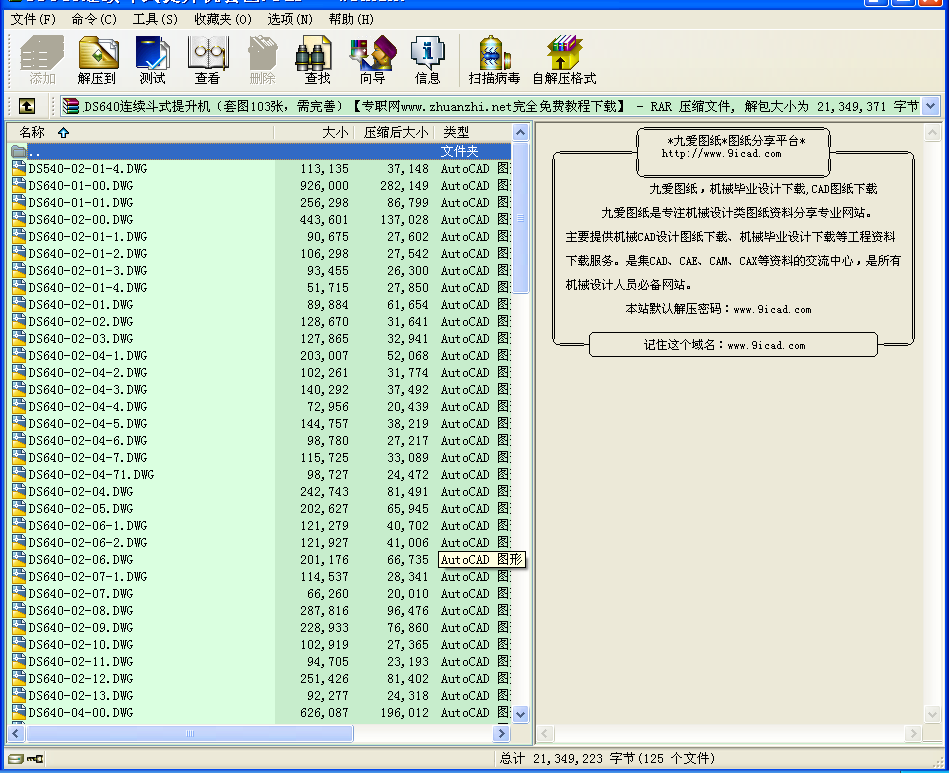
Task: Click file list scroll right arrow
Action: 501,734
